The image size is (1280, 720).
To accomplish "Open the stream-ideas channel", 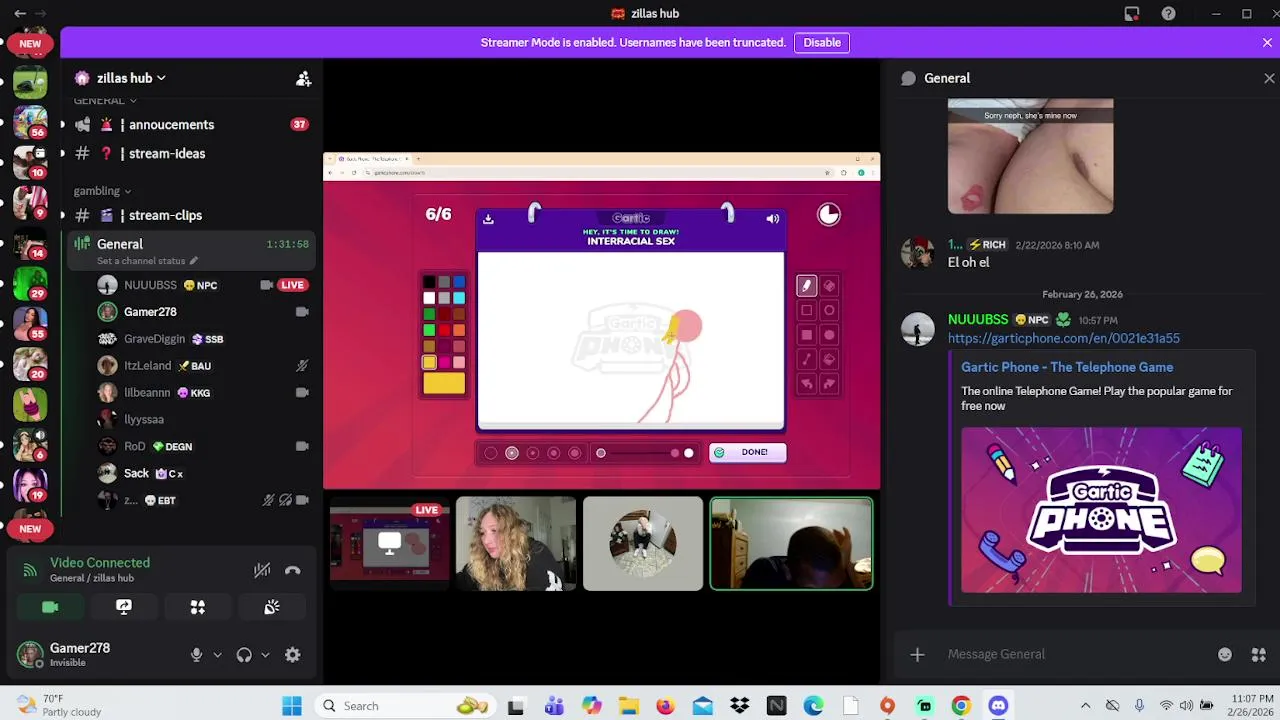I will click(192, 154).
